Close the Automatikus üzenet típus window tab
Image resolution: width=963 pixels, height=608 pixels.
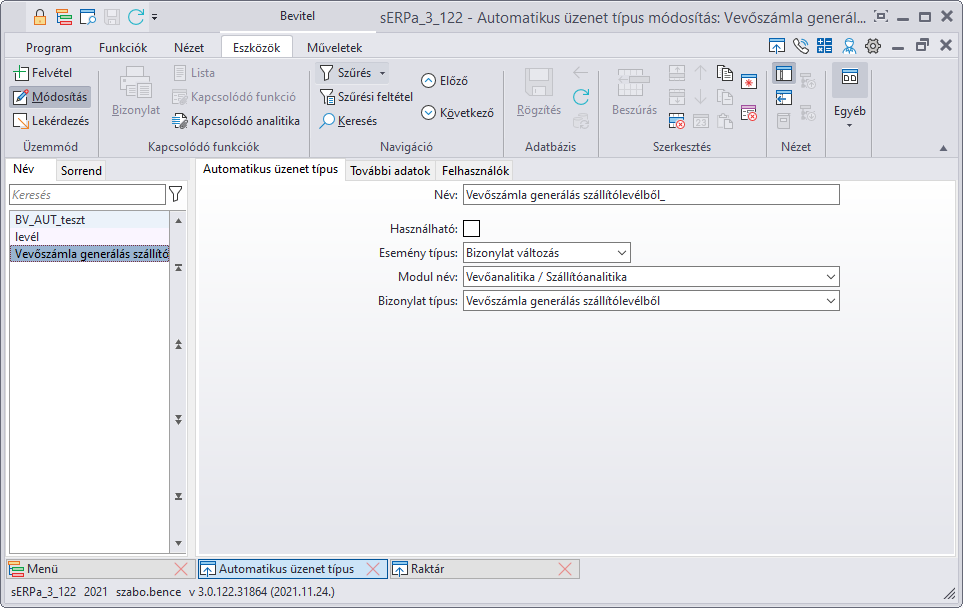(x=373, y=569)
